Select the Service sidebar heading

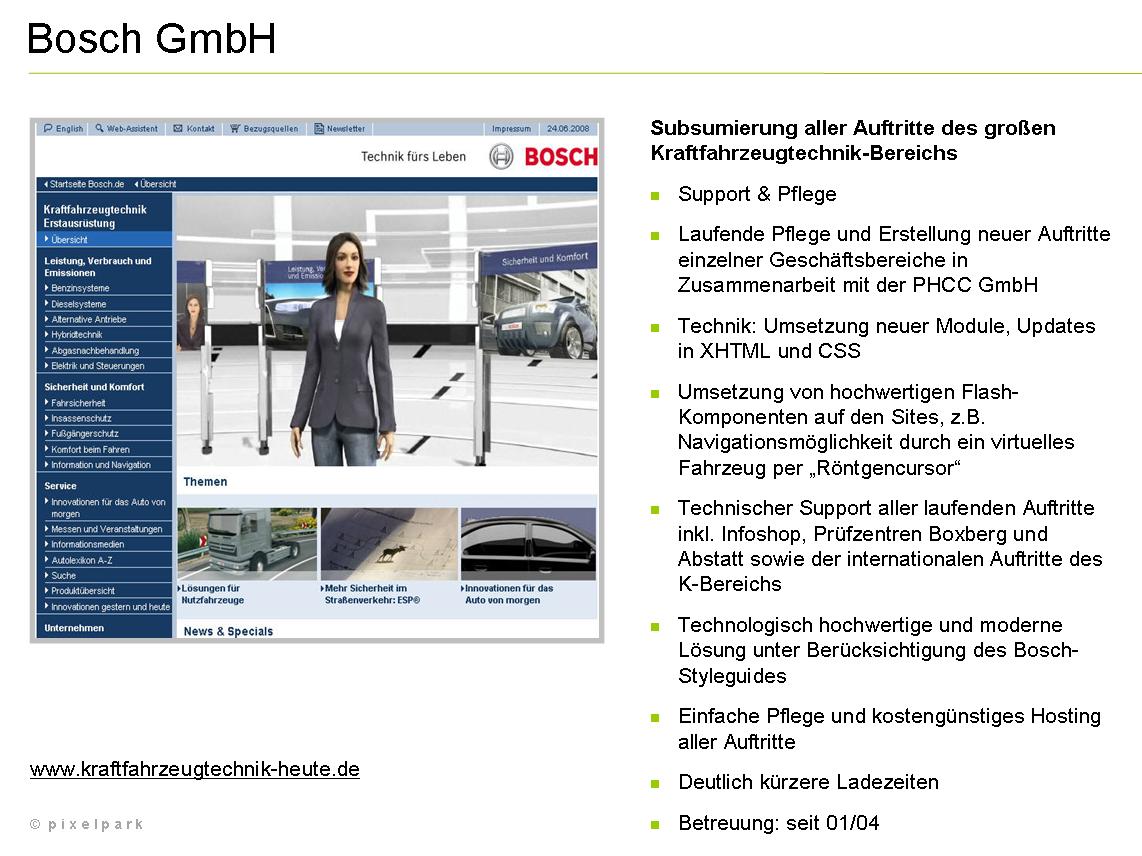point(60,486)
